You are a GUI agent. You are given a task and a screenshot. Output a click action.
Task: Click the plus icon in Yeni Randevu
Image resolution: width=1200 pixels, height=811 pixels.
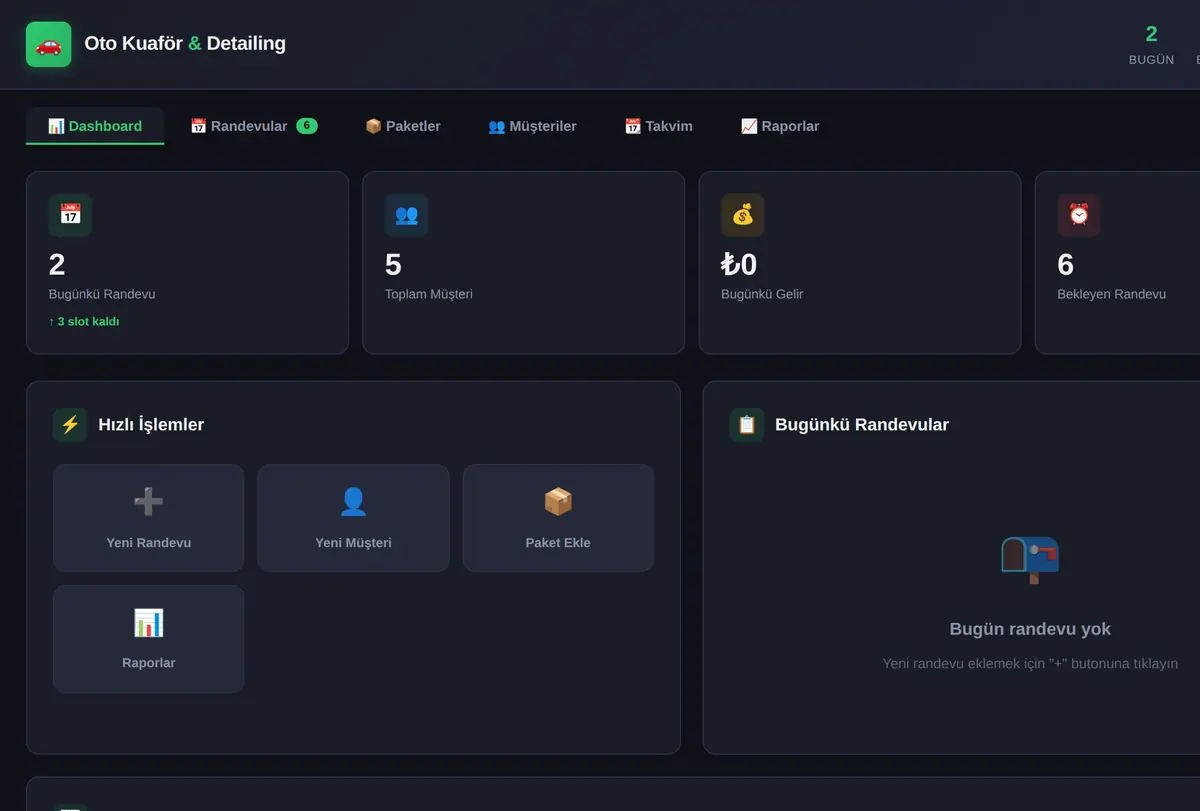(x=148, y=502)
